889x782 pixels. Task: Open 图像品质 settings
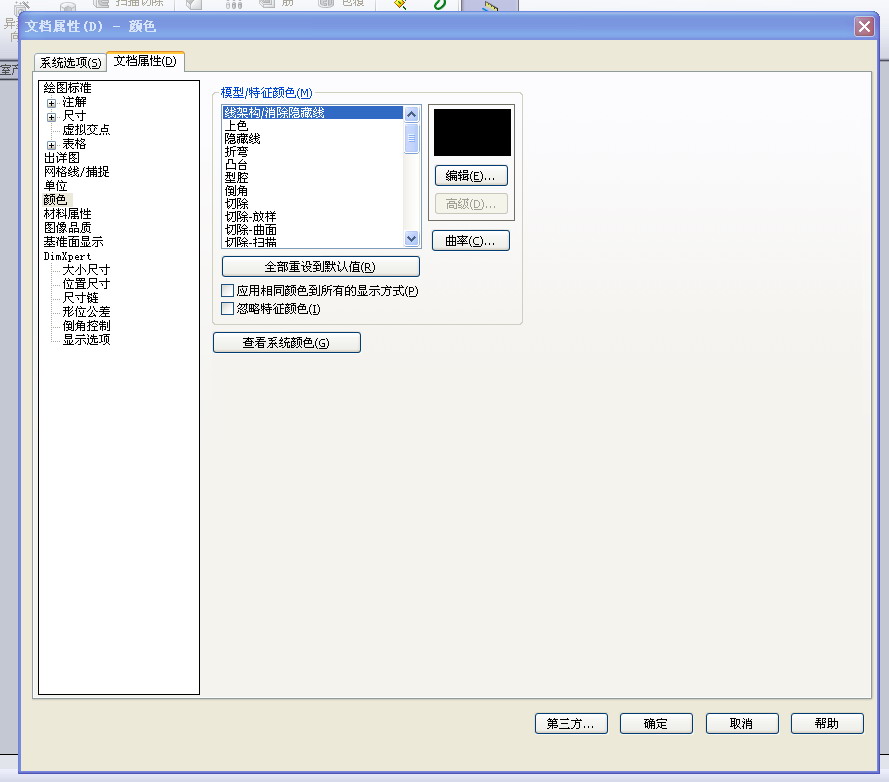67,228
